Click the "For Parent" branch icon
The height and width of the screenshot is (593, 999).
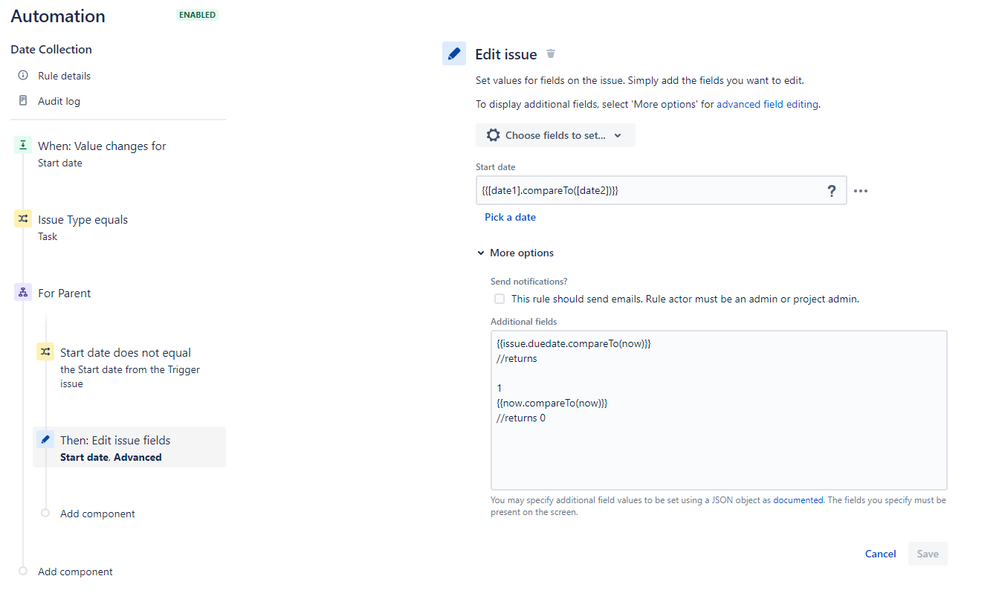coord(22,292)
